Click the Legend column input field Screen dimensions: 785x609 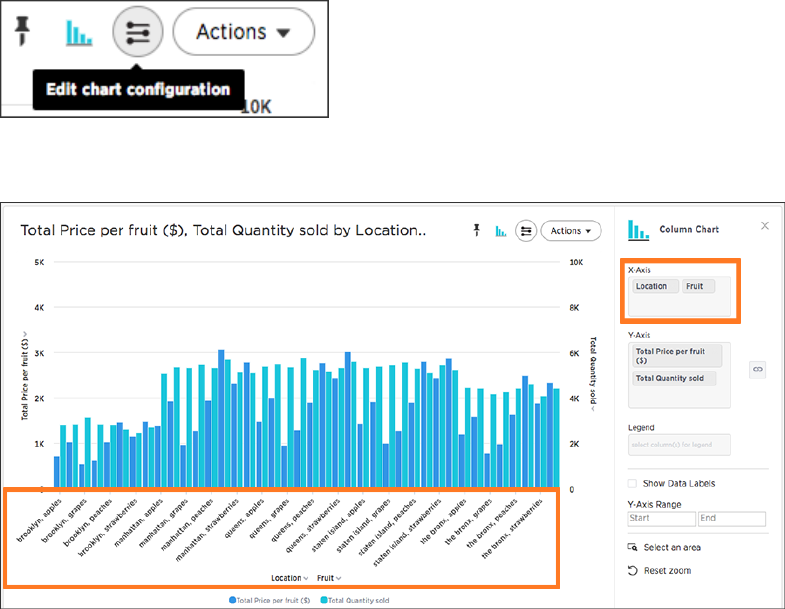click(x=679, y=445)
